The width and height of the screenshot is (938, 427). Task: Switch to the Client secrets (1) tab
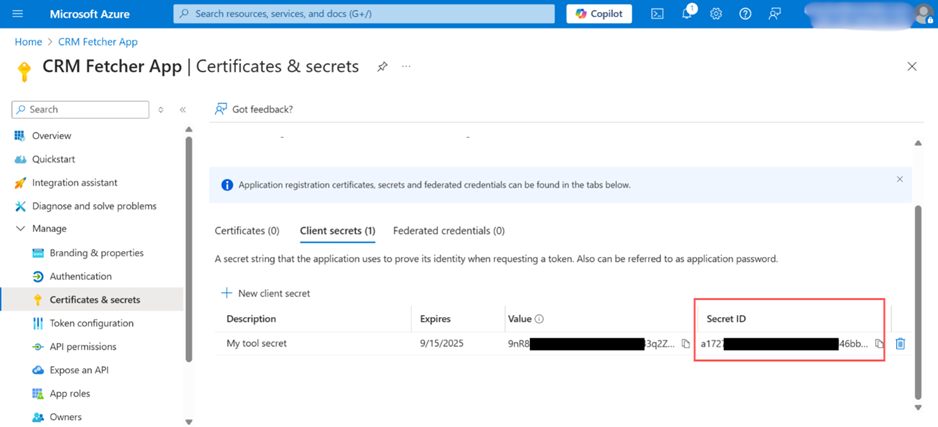[337, 230]
